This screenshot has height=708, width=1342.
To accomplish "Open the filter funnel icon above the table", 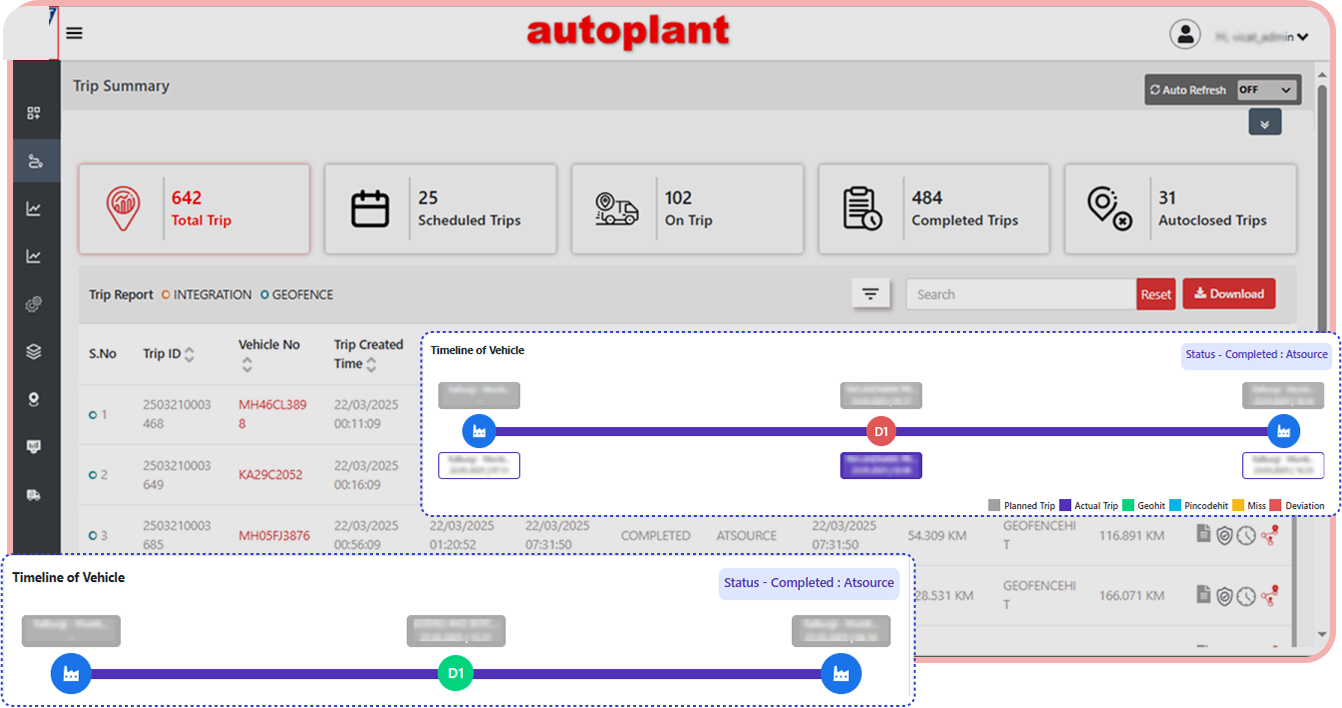I will coord(871,293).
